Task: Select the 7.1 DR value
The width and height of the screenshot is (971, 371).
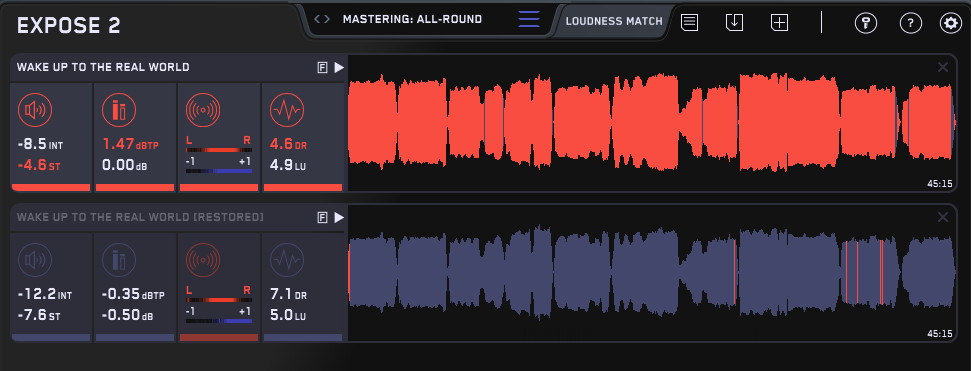Action: click(x=289, y=295)
